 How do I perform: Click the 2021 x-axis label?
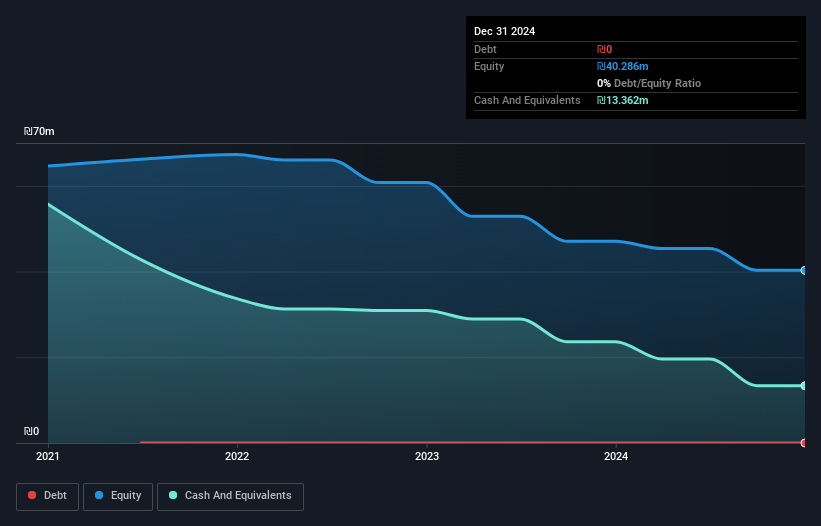(x=48, y=456)
